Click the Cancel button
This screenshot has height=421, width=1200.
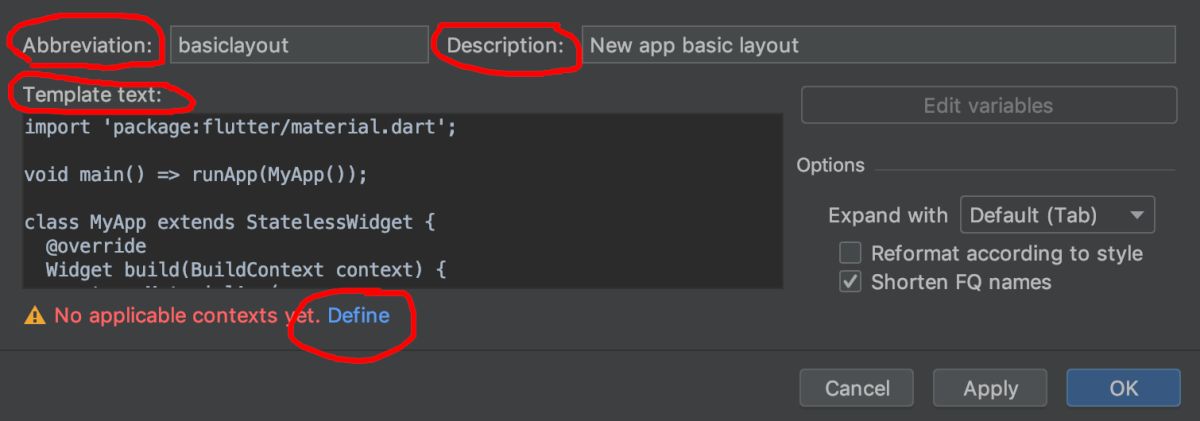[857, 388]
